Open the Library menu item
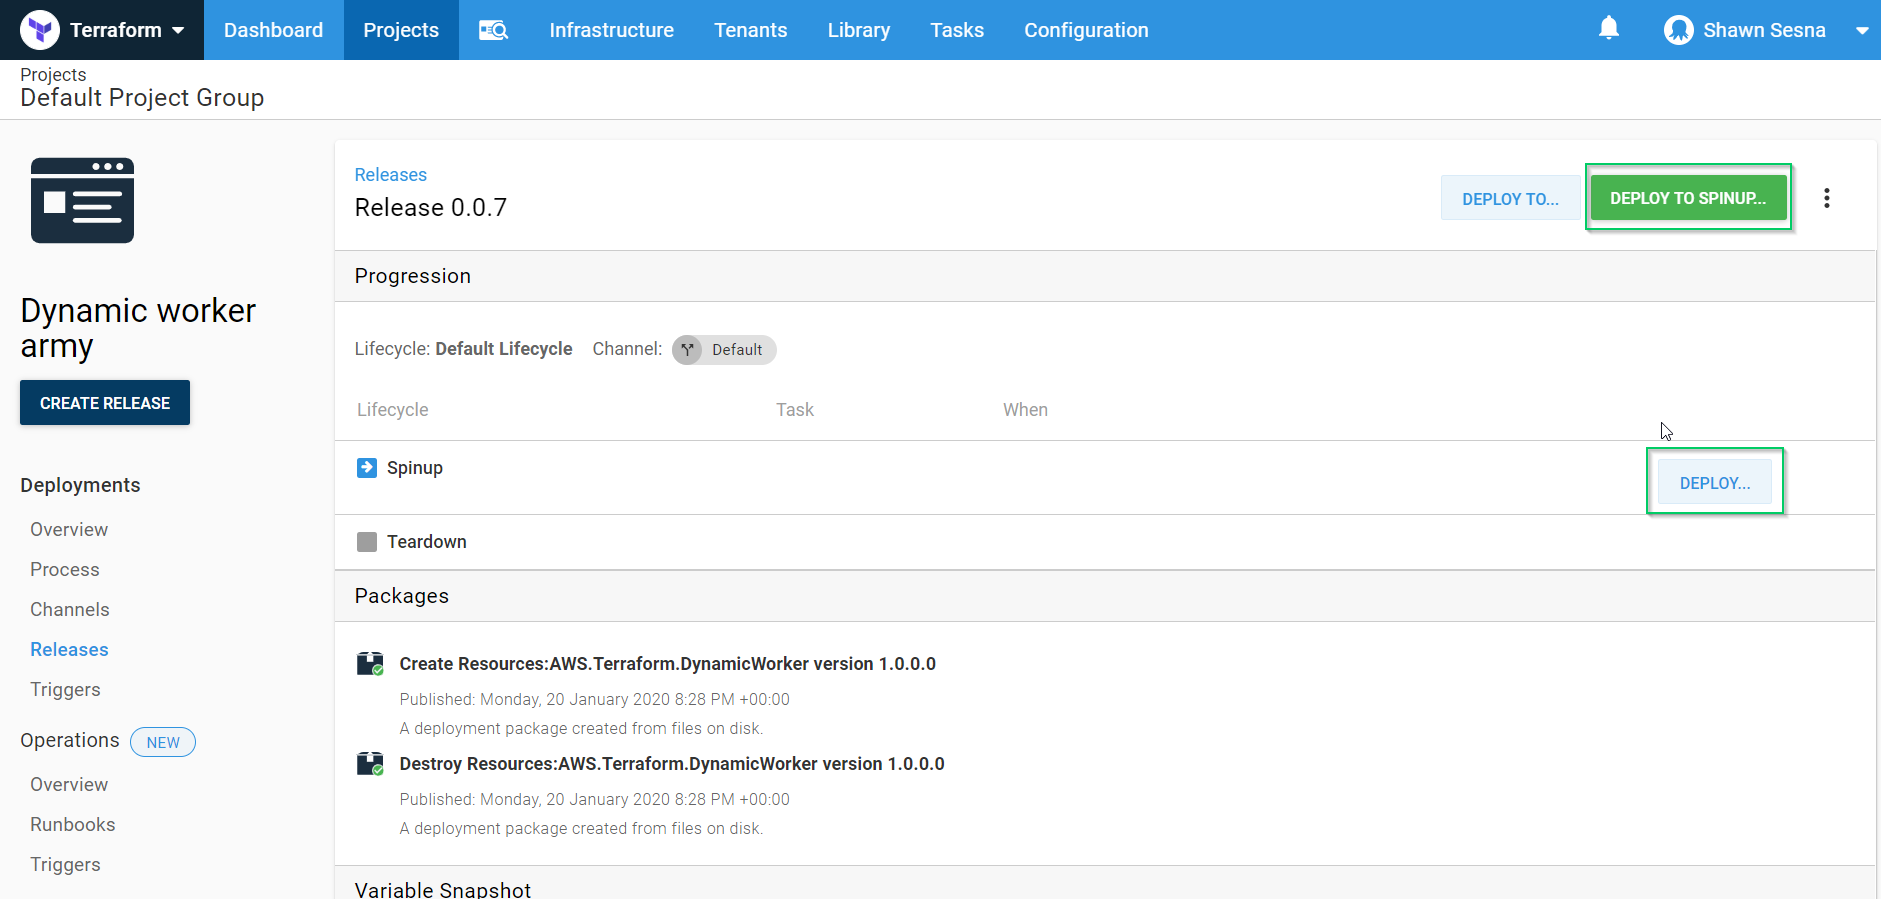1881x899 pixels. 858,30
